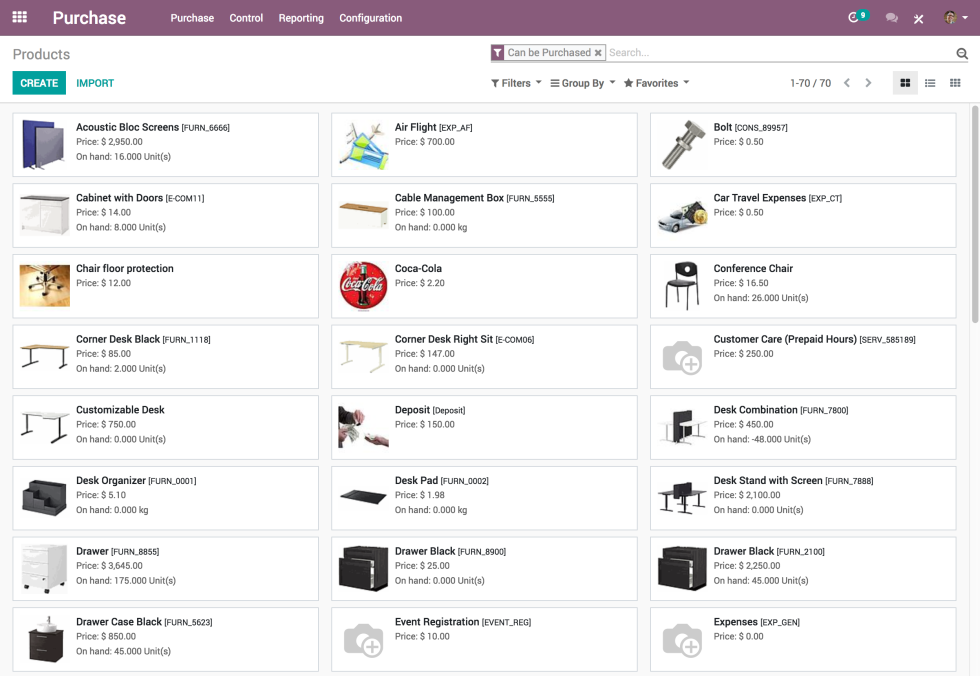Screen dimensions: 980x676
Task: Open the messaging conversations icon
Action: coord(890,17)
